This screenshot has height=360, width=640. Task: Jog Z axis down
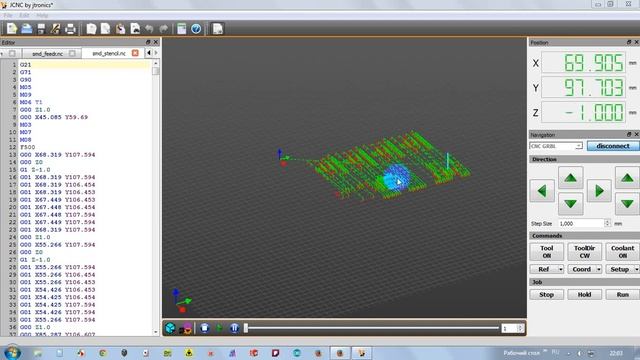627,204
